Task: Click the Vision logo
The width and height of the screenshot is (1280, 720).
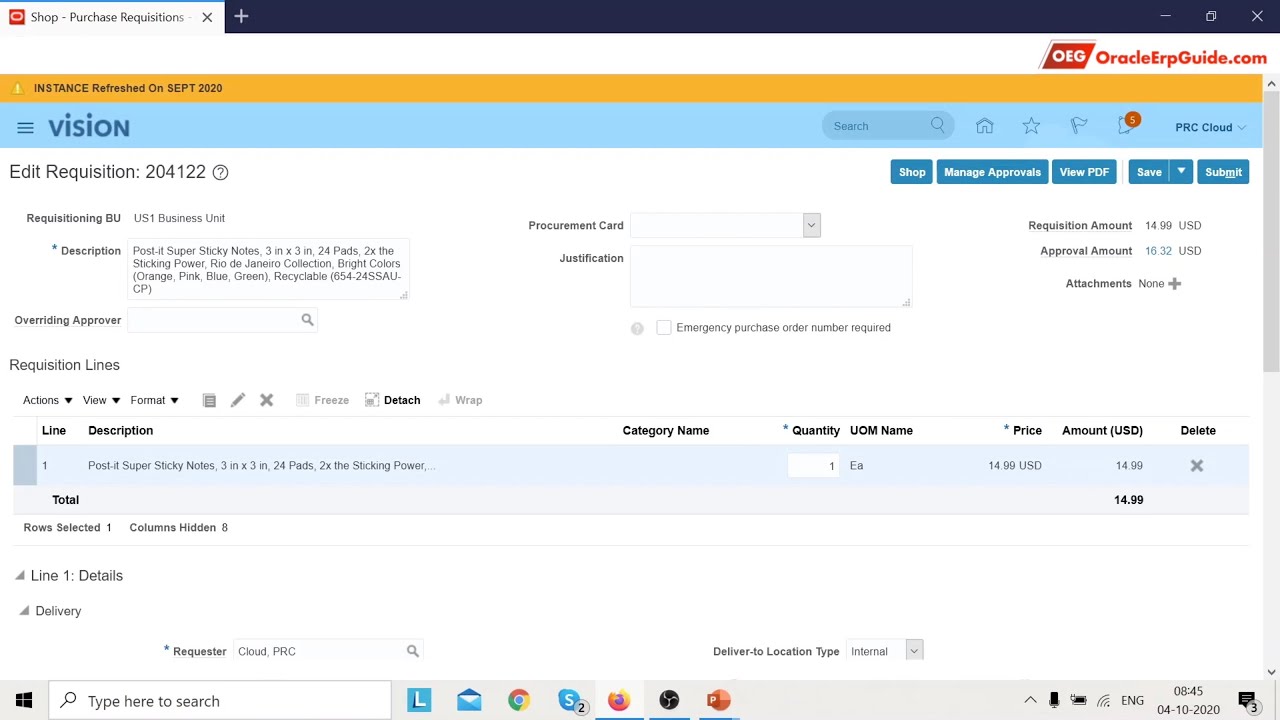Action: 89,127
